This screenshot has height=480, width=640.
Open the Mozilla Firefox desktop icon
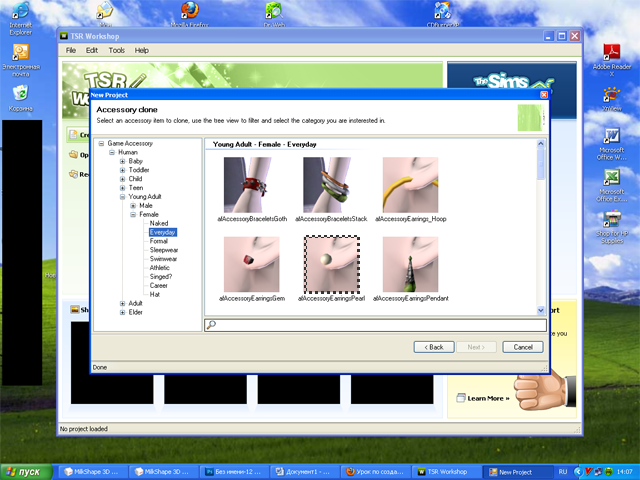189,12
